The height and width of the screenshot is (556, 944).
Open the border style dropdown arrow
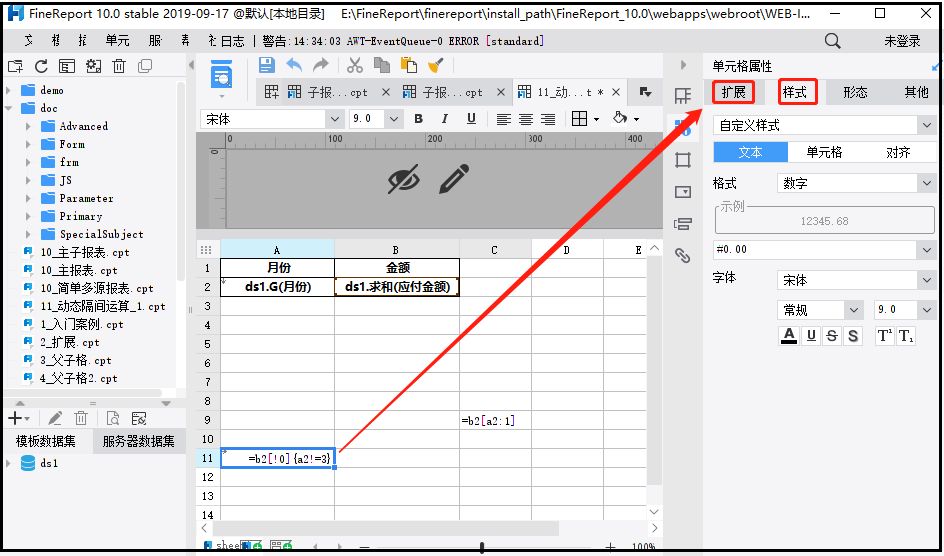[x=596, y=119]
